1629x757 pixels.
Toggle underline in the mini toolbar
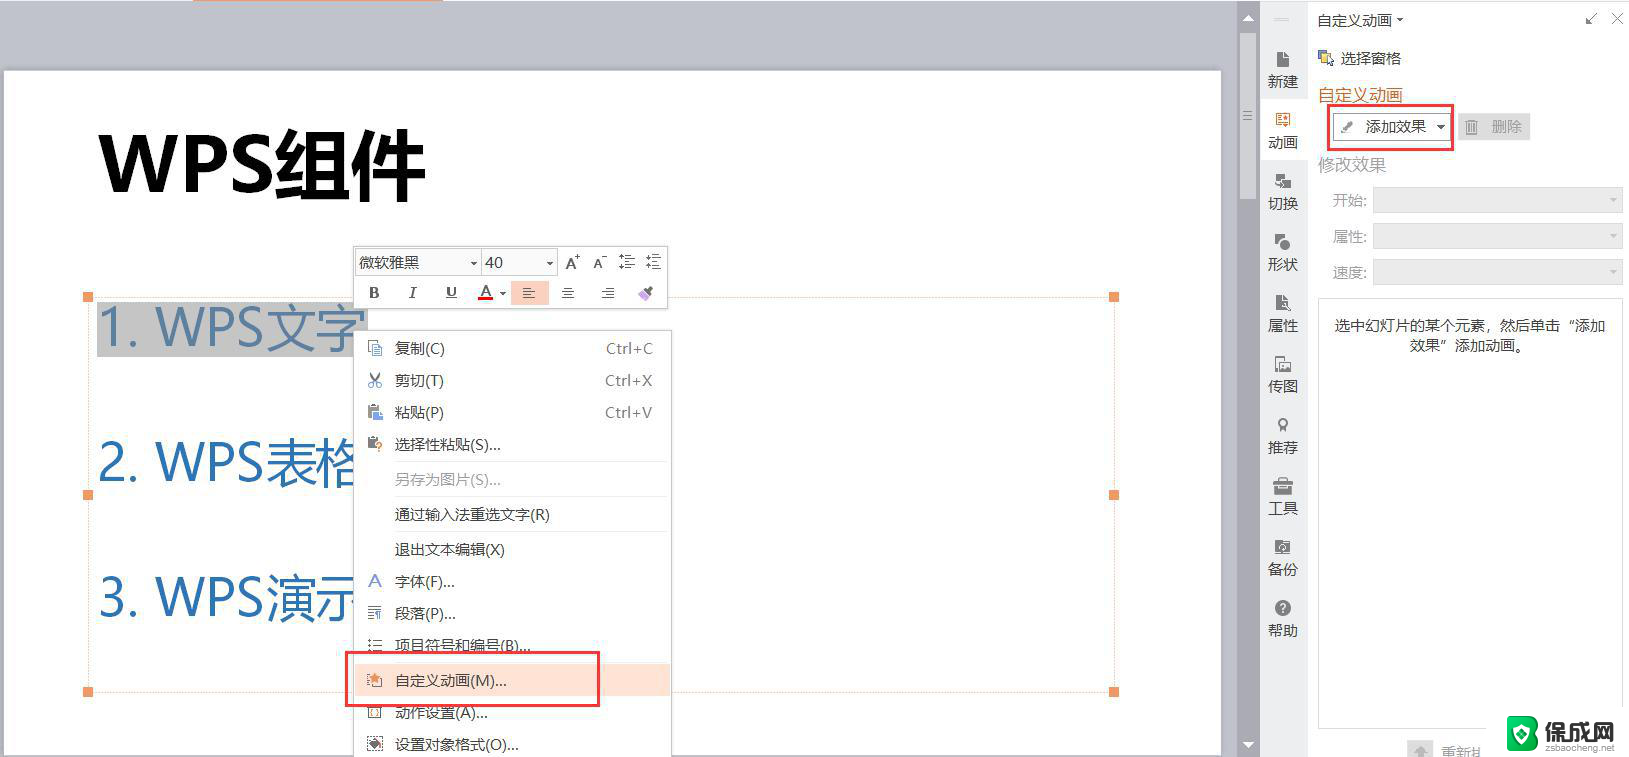(451, 293)
